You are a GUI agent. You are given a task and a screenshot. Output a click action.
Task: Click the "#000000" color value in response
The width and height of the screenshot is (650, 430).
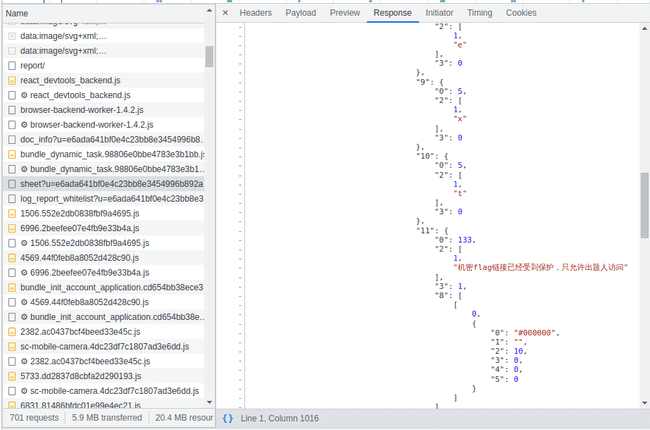[536, 333]
